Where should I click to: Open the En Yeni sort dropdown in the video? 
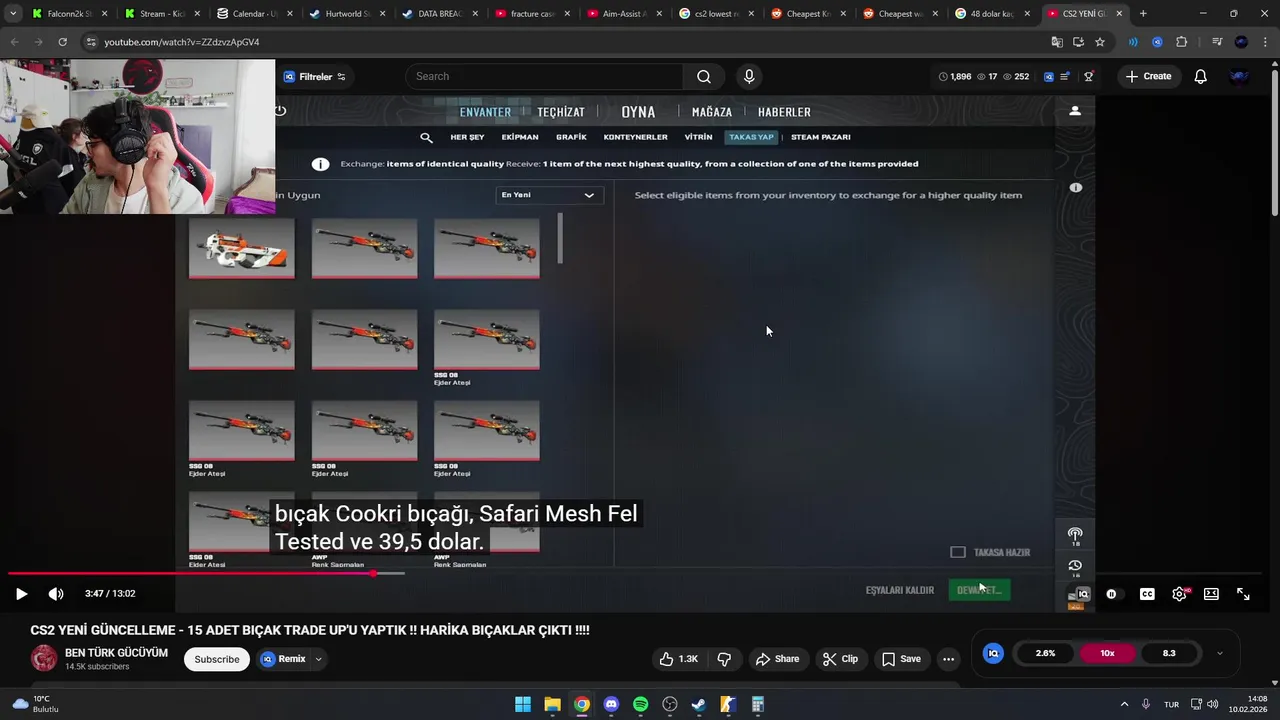[548, 195]
